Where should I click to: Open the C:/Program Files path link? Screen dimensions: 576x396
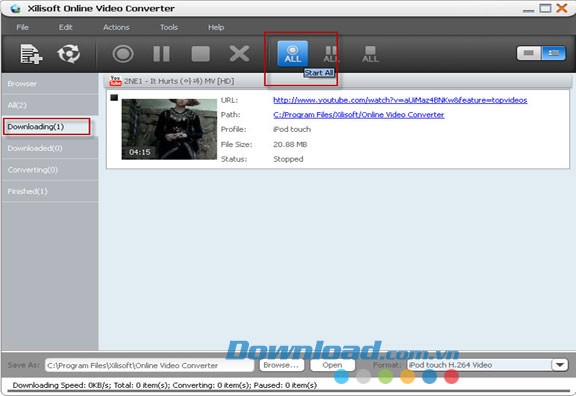pos(359,115)
